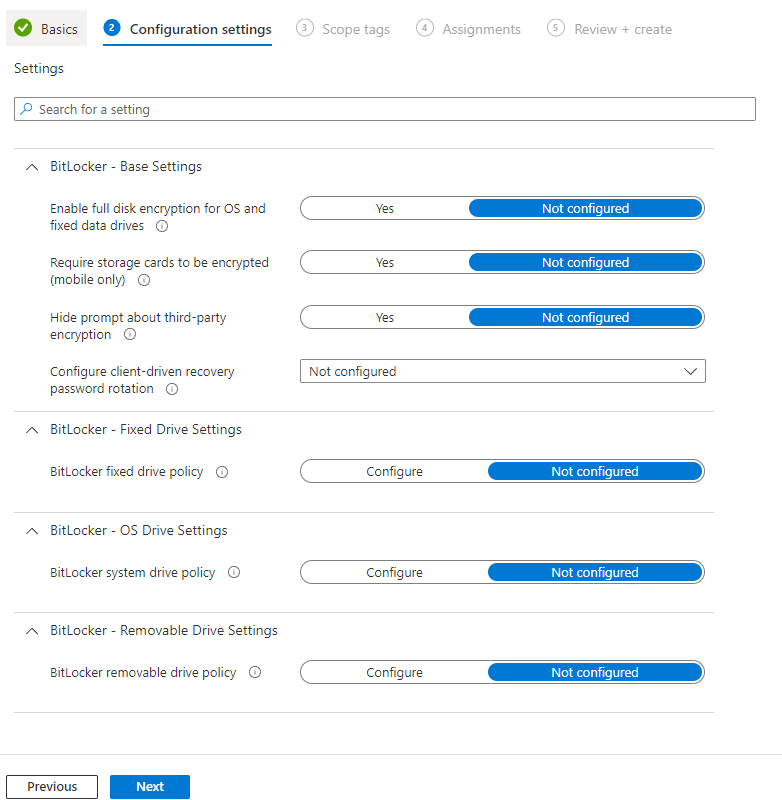Click info icon for BitLocker removable drive policy
The width and height of the screenshot is (782, 800).
point(255,672)
